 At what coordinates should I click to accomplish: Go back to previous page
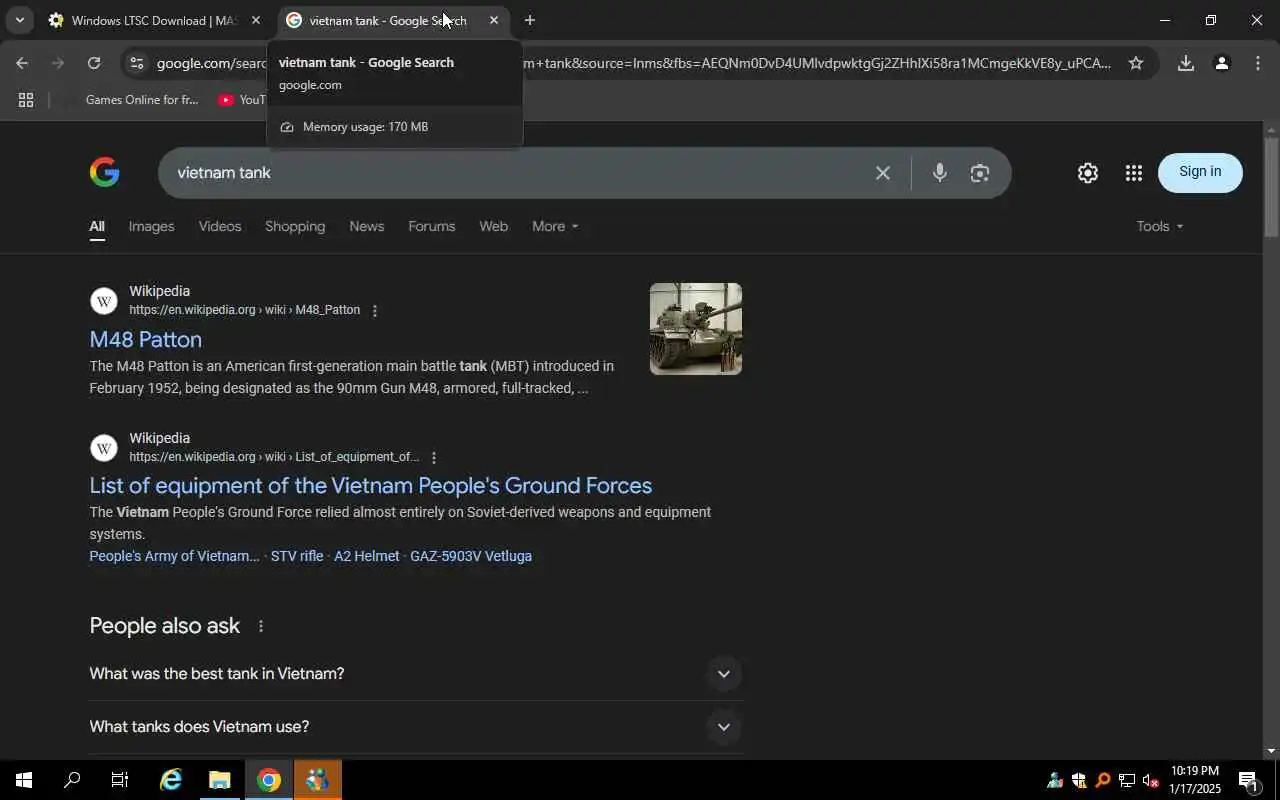pos(22,63)
